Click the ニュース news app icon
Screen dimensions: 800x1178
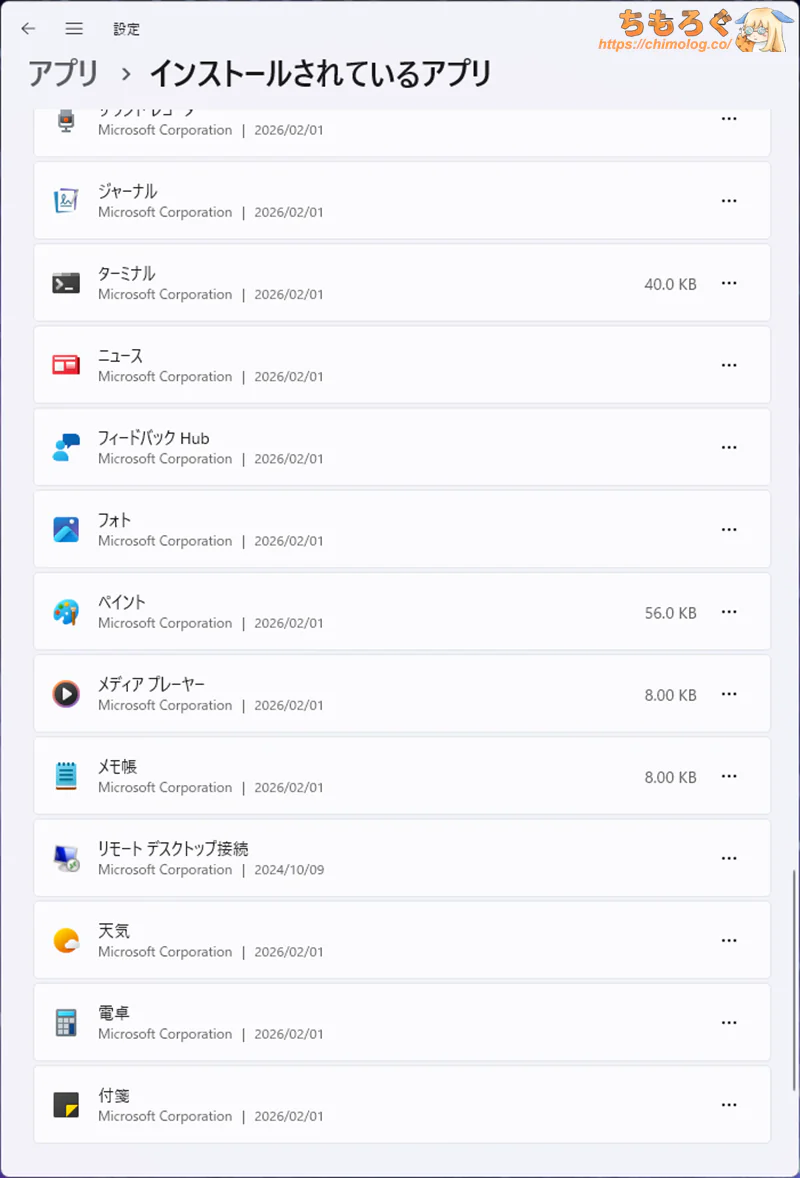click(66, 365)
